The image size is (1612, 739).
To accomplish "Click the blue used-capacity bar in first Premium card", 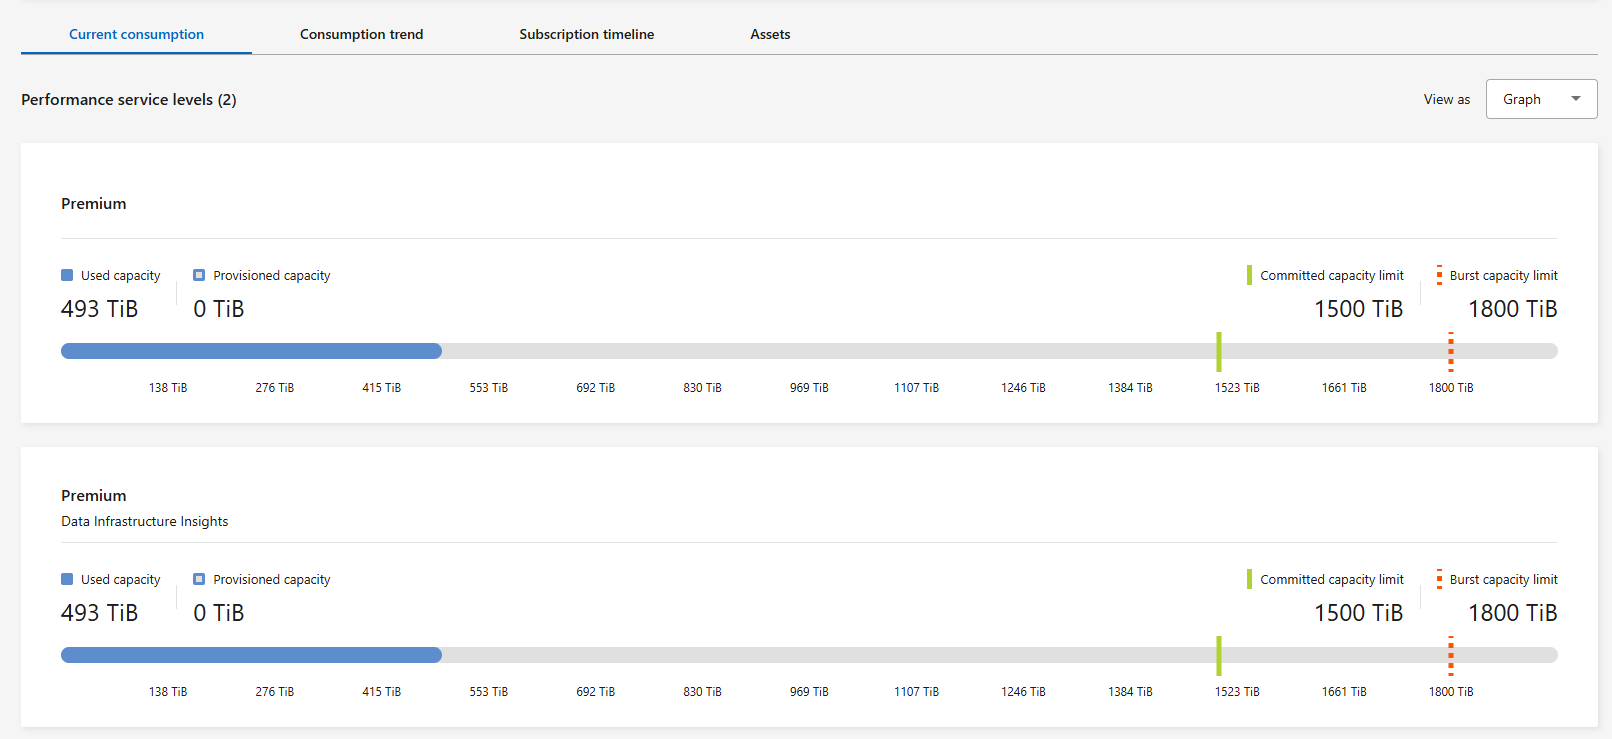I will 251,351.
